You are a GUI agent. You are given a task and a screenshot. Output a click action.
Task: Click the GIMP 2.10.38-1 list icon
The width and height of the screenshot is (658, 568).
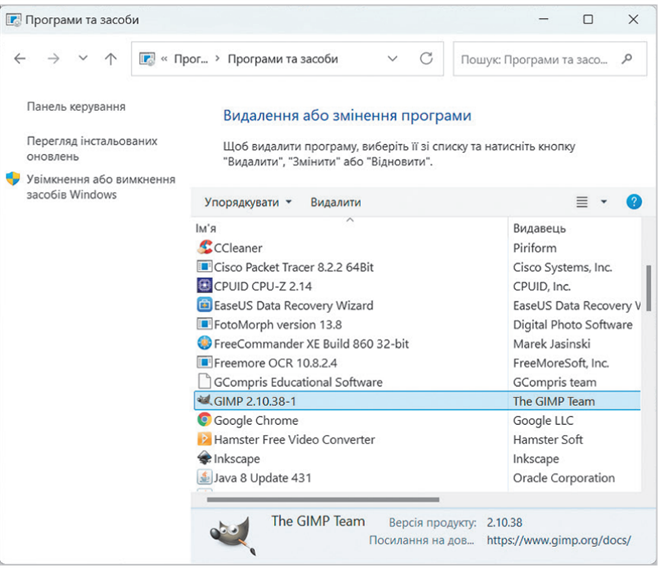[x=204, y=401]
